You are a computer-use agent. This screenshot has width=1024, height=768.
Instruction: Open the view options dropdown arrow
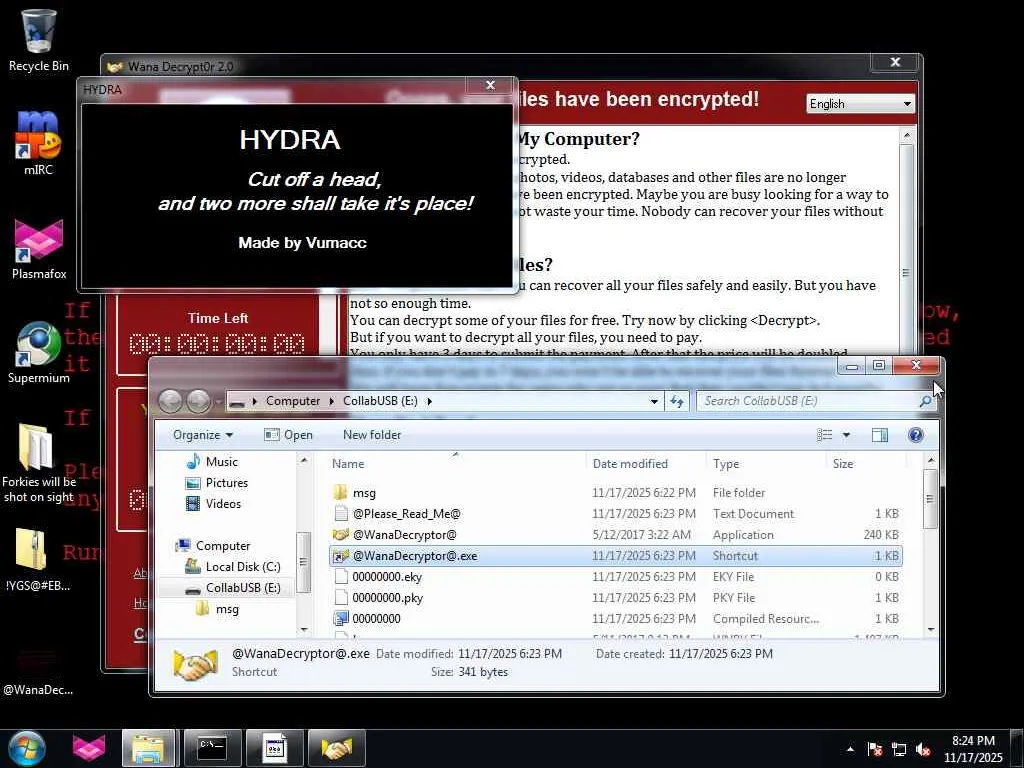(x=846, y=435)
